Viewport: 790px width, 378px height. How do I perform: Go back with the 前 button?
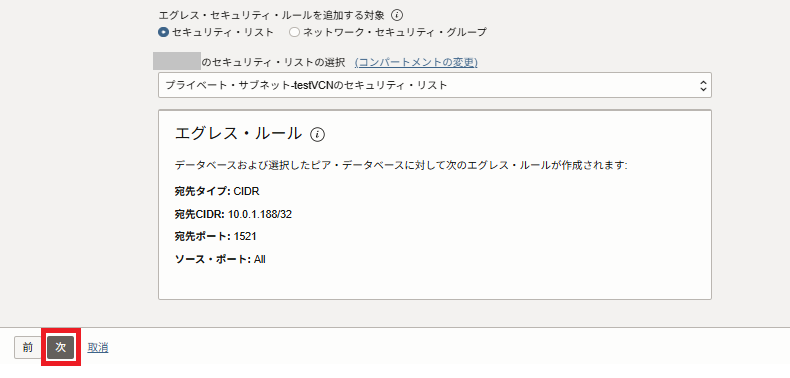[x=28, y=348]
